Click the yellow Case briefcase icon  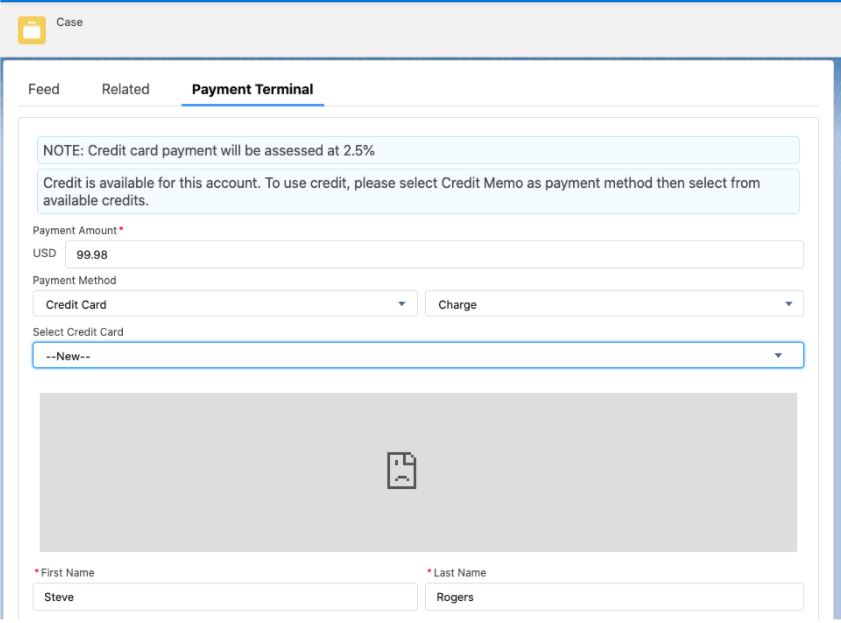click(31, 30)
